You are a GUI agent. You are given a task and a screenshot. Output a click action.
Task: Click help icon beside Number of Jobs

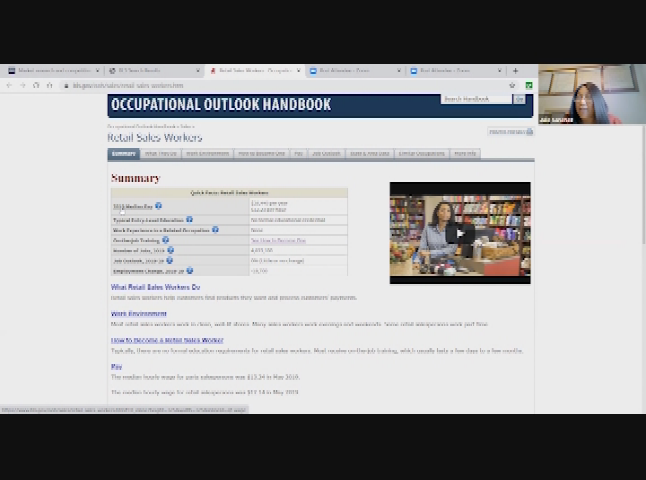[x=171, y=250]
